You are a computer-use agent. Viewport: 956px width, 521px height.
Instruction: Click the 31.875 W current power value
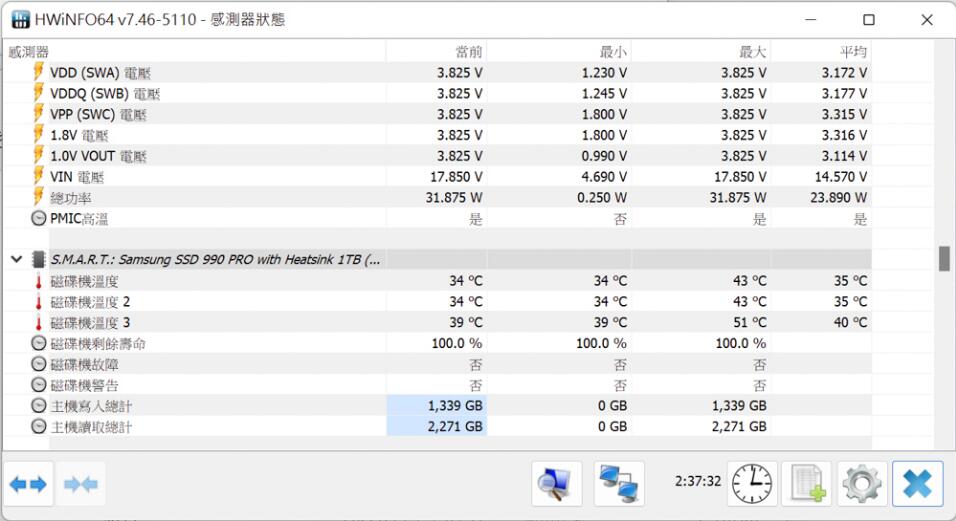tap(454, 197)
